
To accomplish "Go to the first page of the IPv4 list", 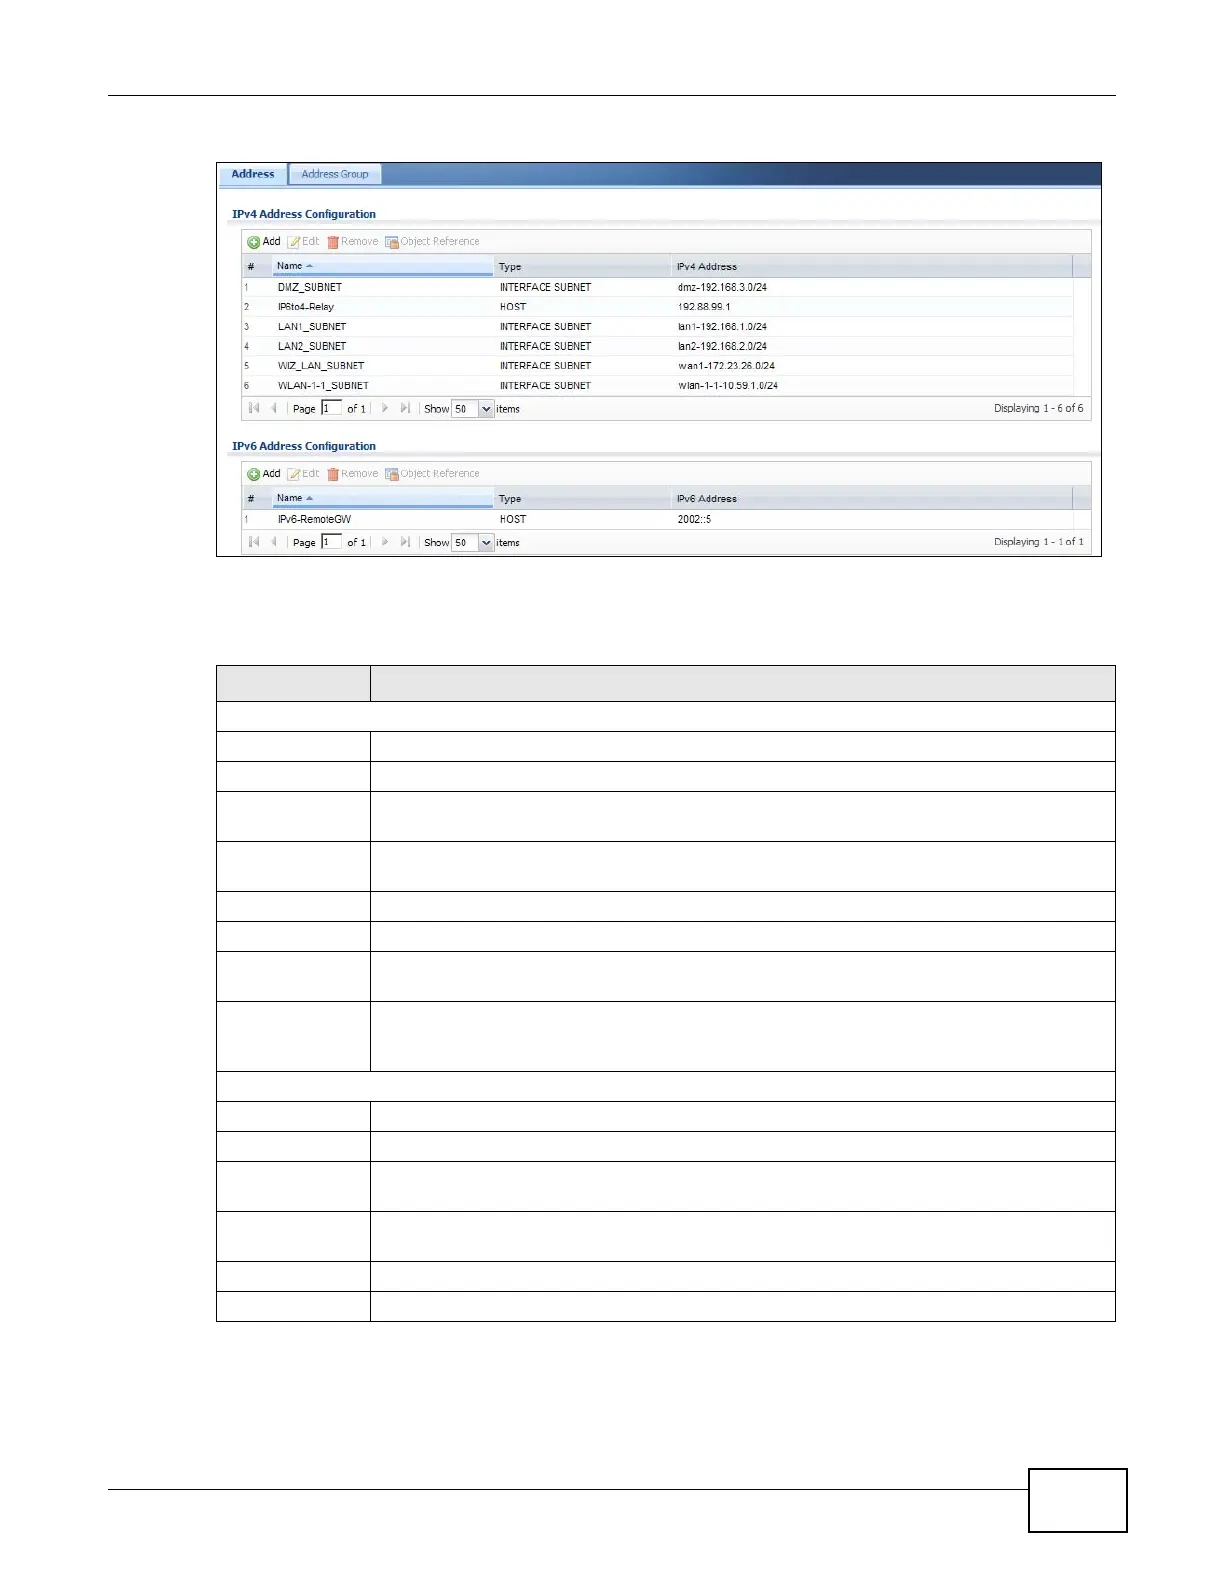I will tap(254, 408).
